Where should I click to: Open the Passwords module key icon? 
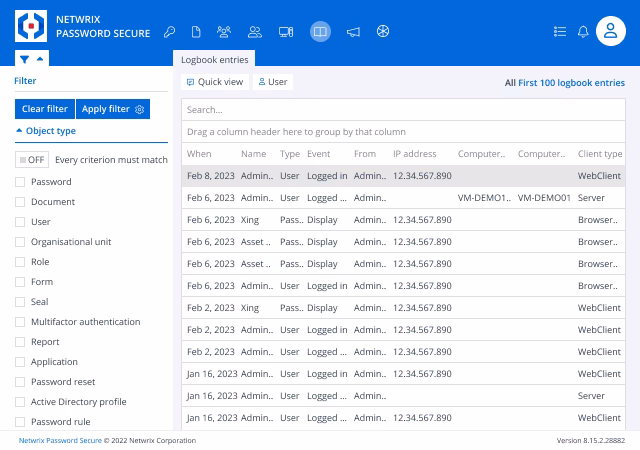(169, 32)
